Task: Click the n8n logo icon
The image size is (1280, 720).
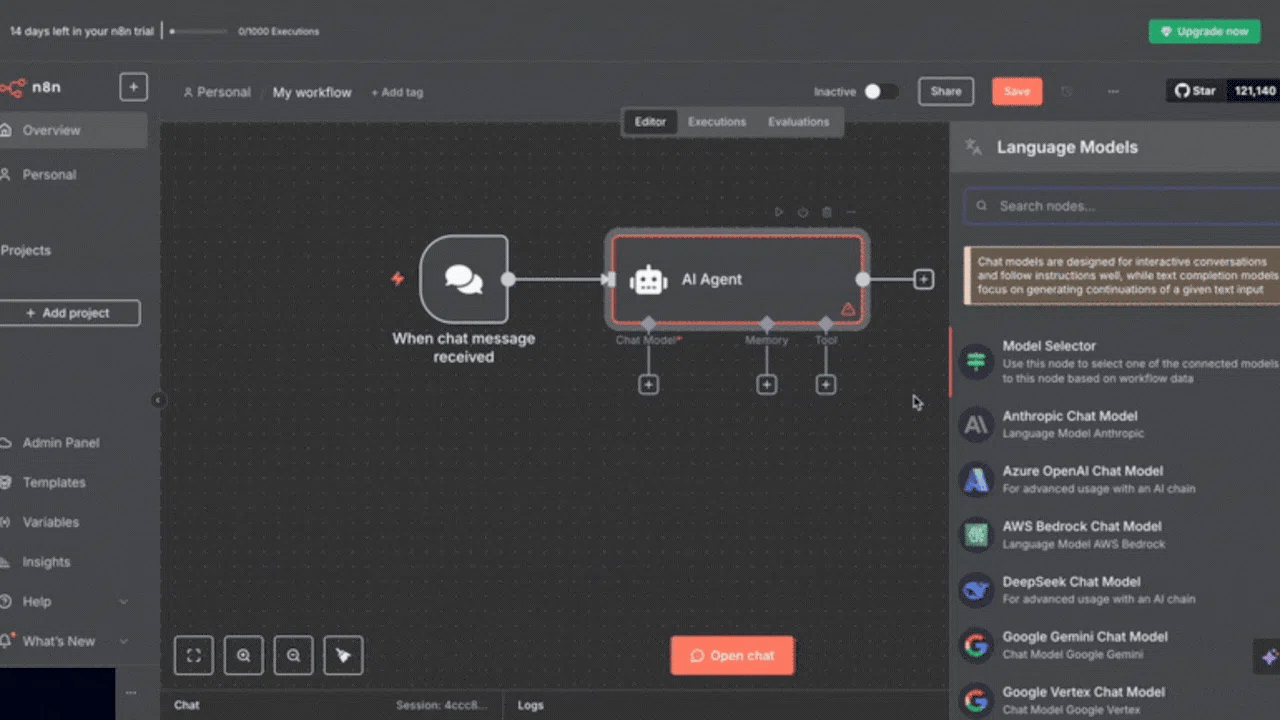Action: pos(12,88)
